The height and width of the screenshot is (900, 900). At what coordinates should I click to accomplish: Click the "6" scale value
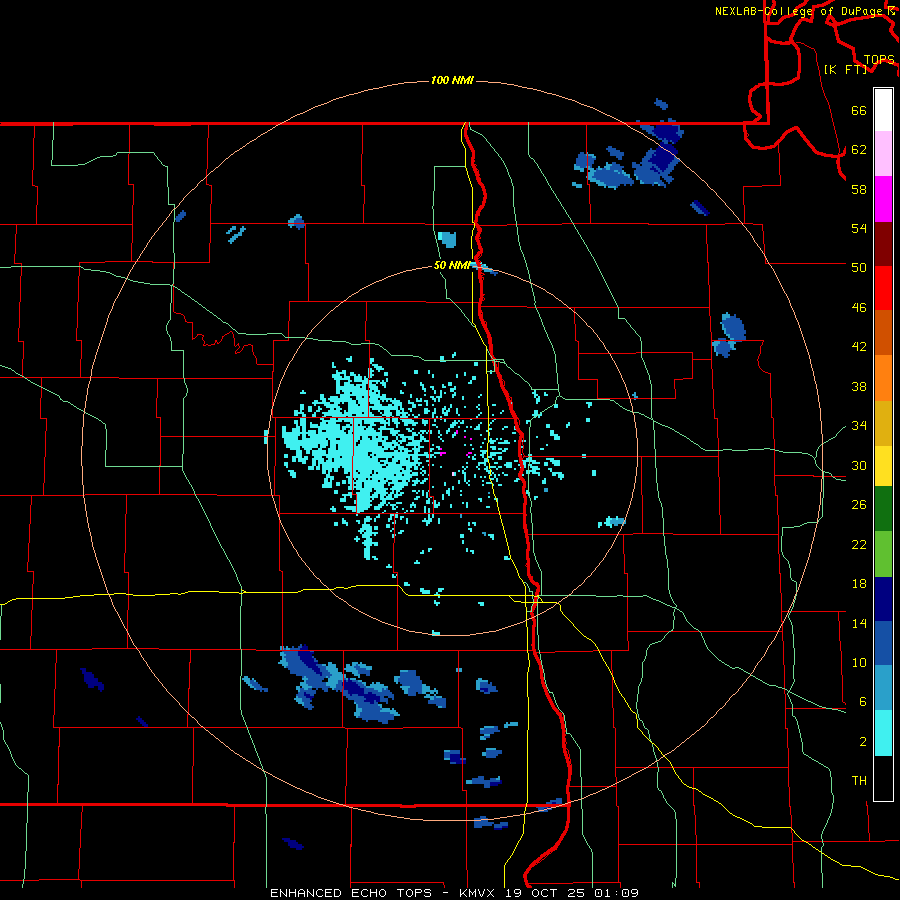863,701
